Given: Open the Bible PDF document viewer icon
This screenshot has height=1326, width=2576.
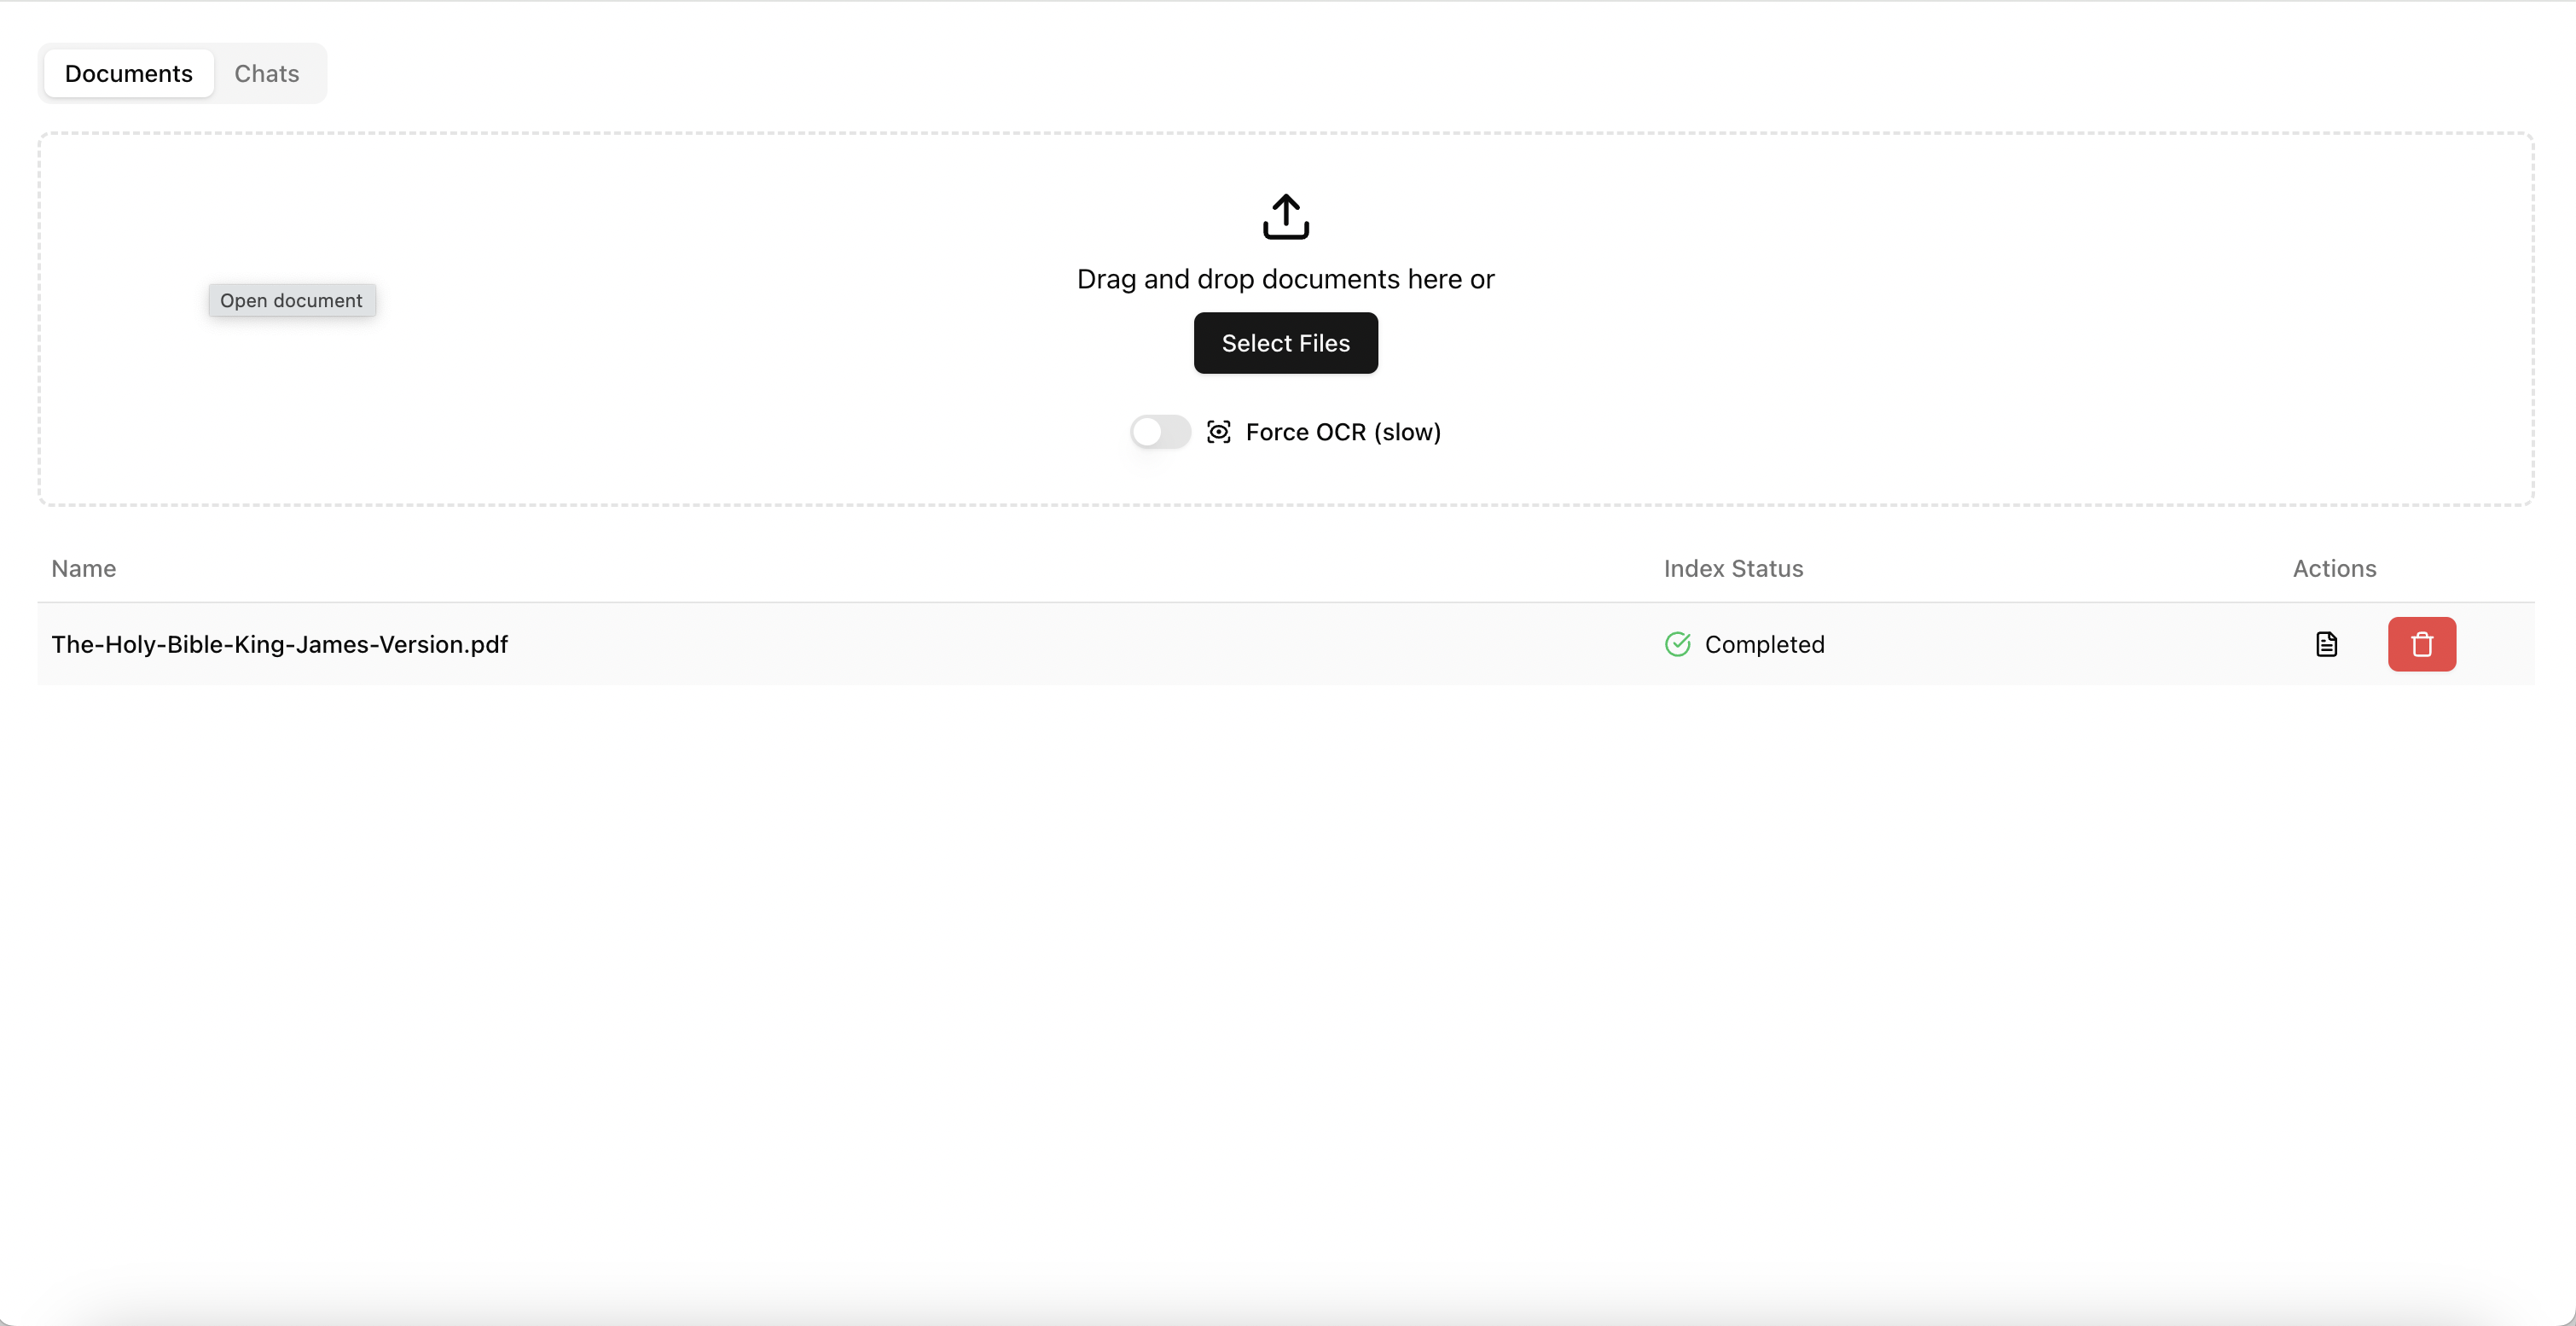Looking at the screenshot, I should pos(2326,644).
